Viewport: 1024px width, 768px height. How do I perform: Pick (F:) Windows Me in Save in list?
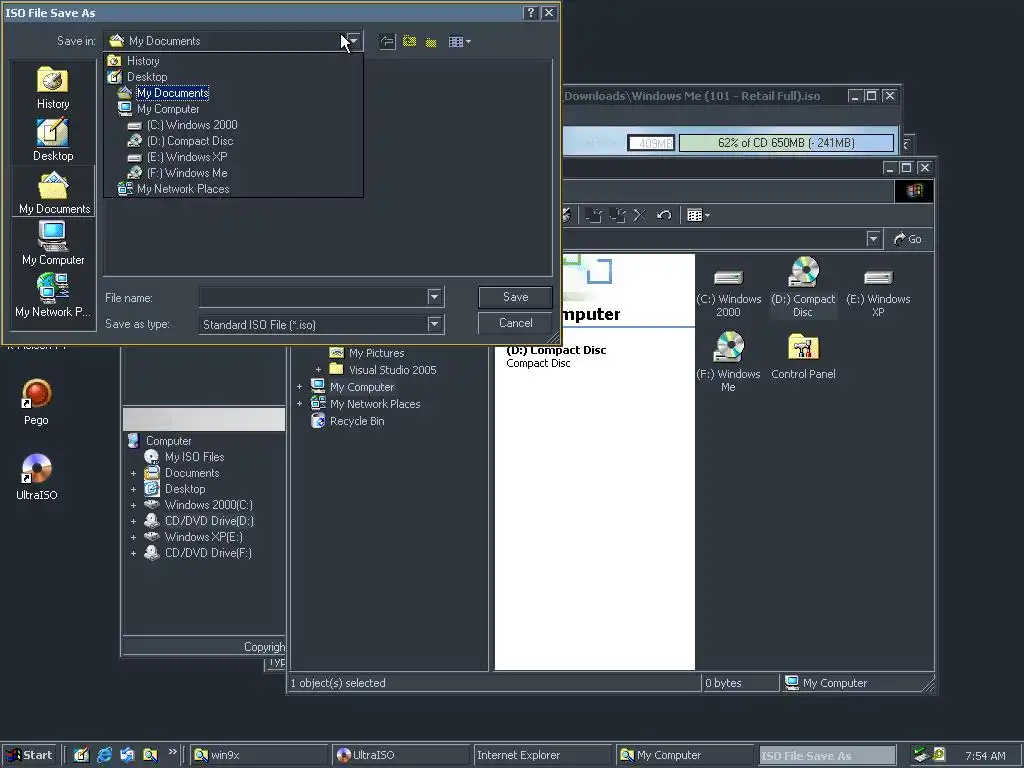point(187,173)
